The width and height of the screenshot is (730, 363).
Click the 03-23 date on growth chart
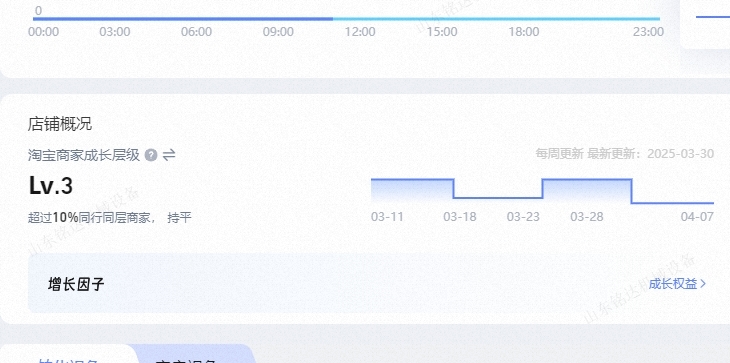pyautogui.click(x=523, y=216)
